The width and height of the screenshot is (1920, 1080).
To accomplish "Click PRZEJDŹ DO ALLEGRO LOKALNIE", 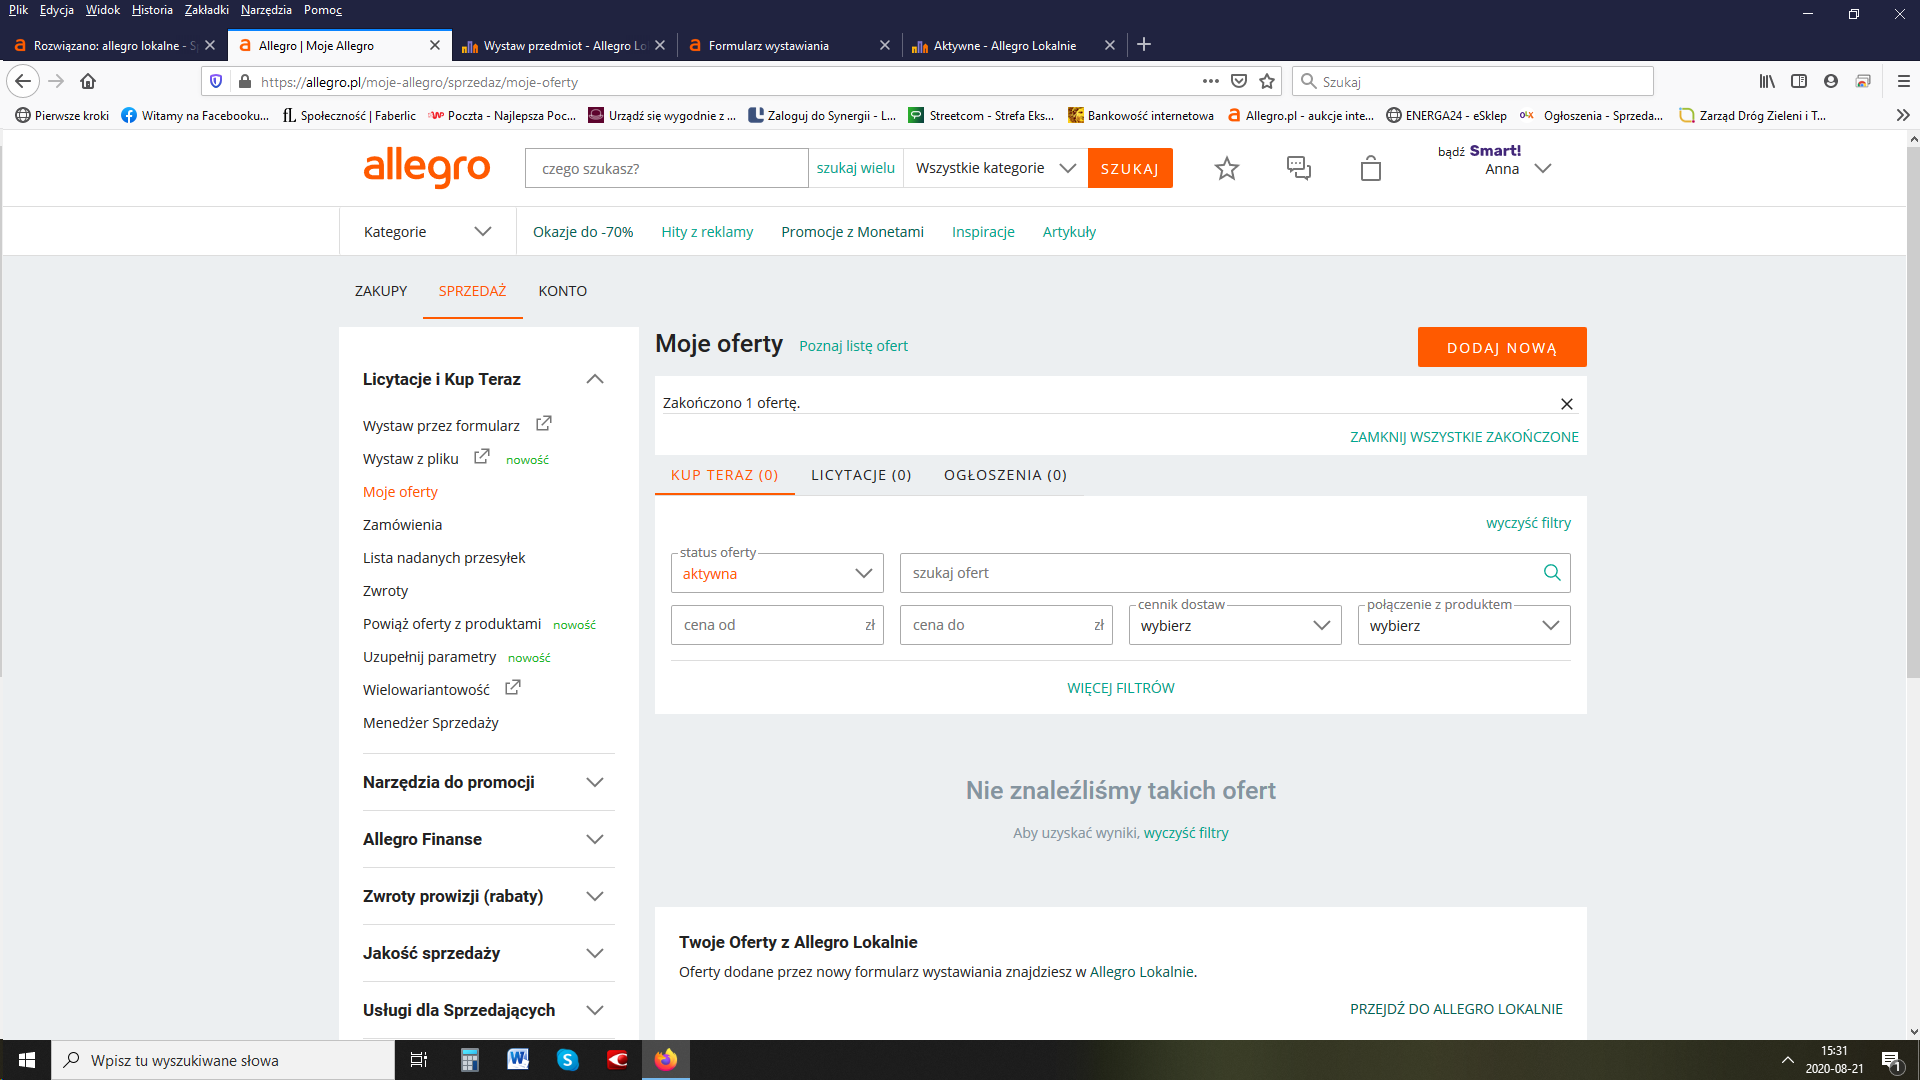I will pos(1456,1009).
